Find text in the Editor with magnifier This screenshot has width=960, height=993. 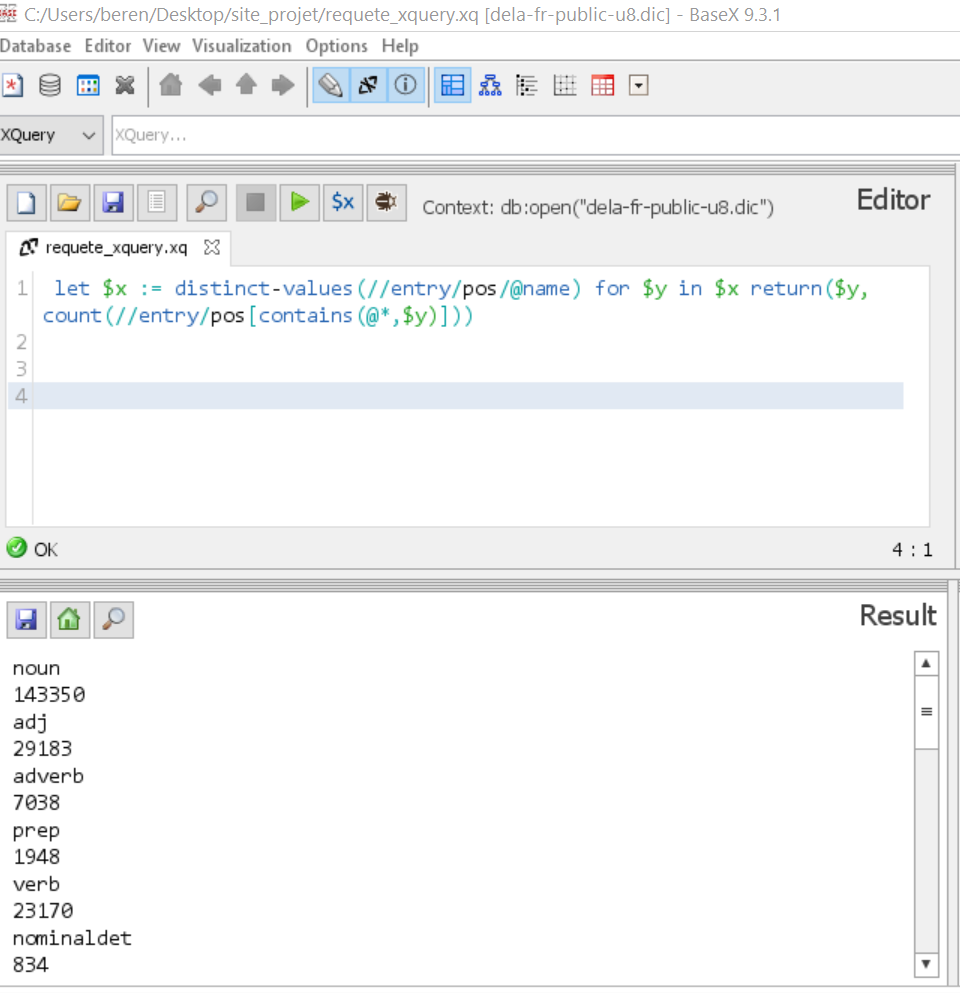(206, 203)
